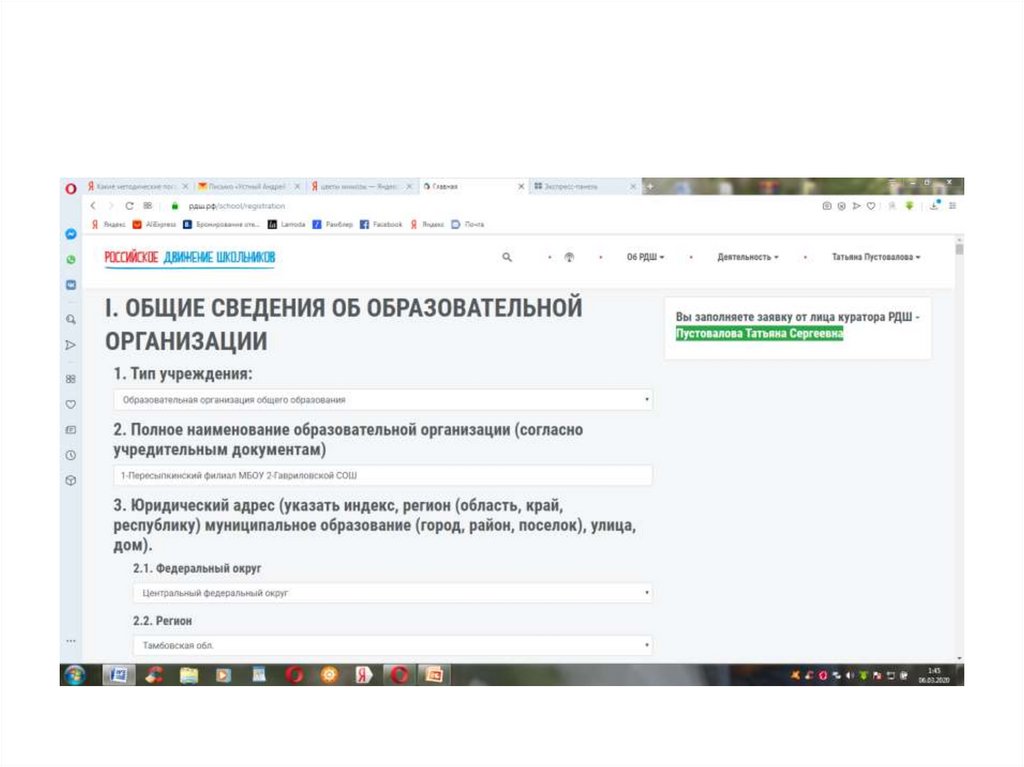Open the Деятельность navigation menu
The width and height of the screenshot is (1024, 767).
pyautogui.click(x=747, y=257)
